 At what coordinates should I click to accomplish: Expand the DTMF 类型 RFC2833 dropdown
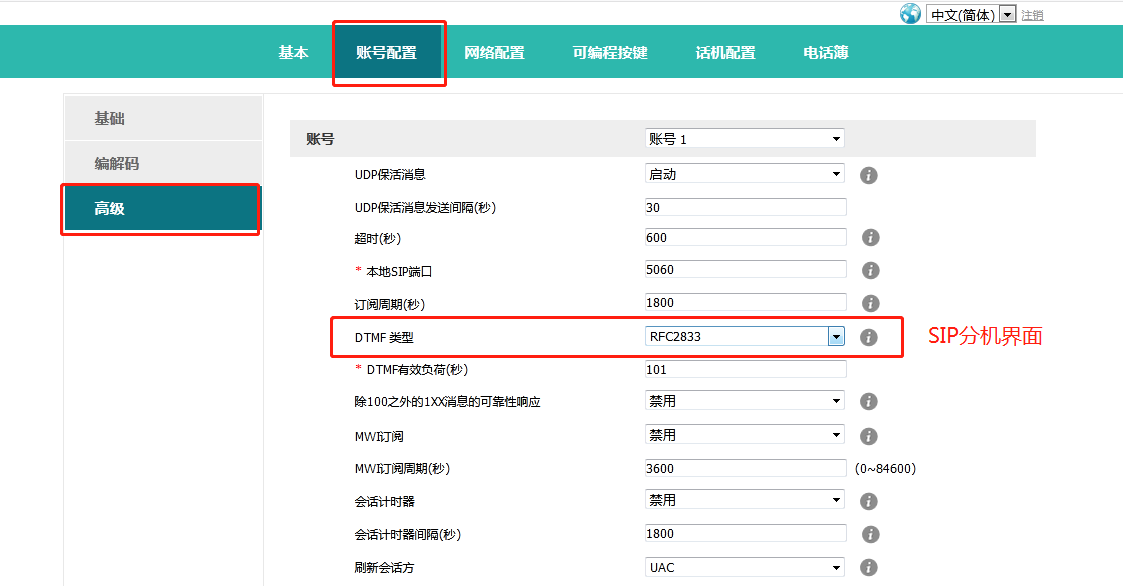745,337
